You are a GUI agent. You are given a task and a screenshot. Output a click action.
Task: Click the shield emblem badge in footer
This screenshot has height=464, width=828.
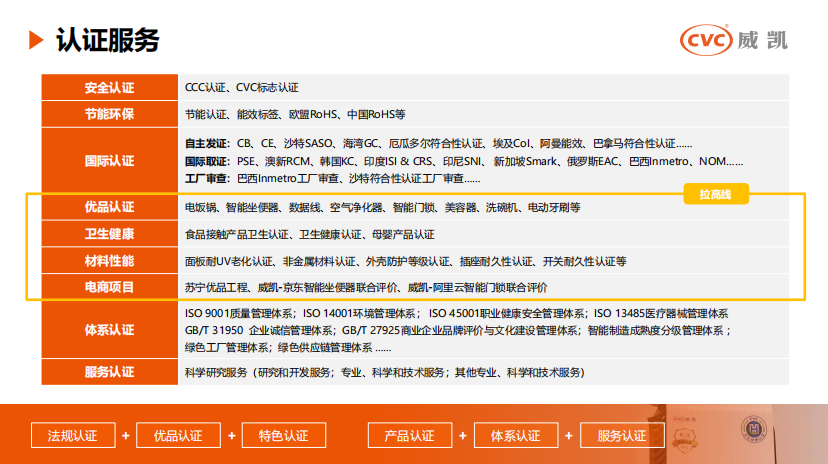[684, 441]
